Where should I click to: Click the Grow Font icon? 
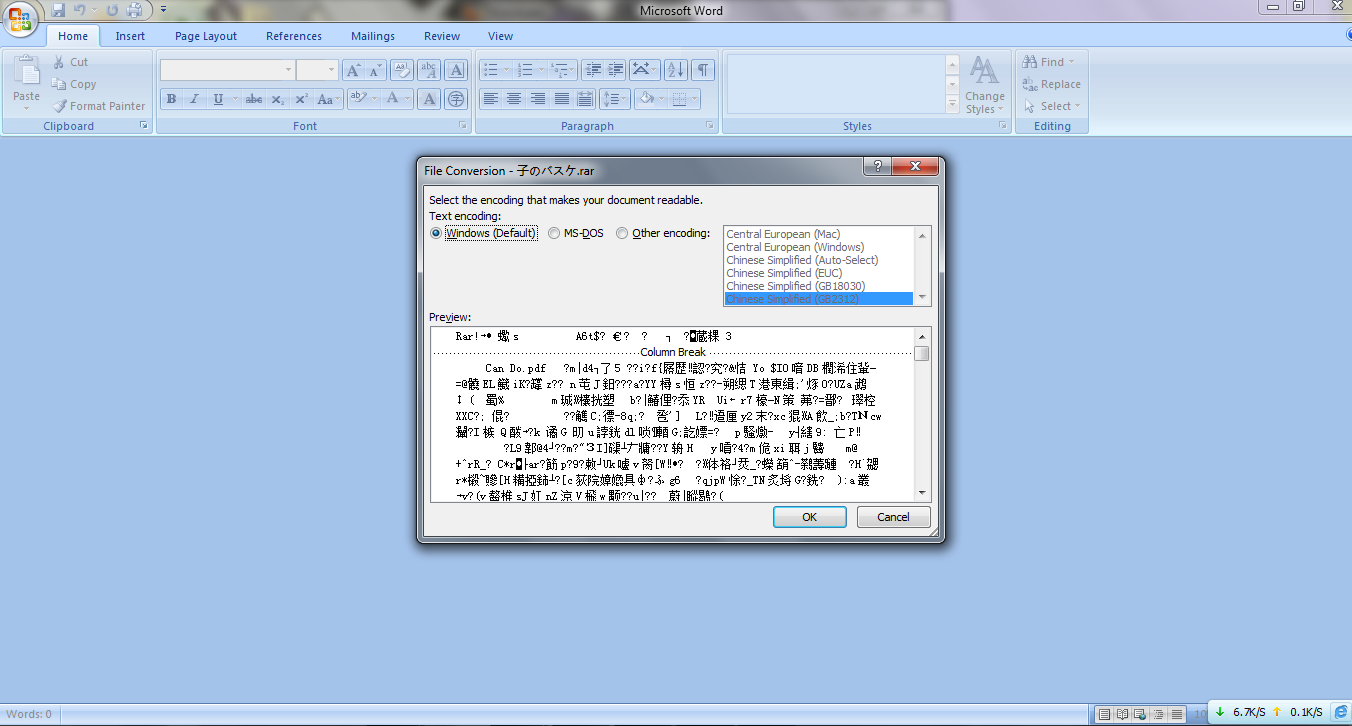coord(353,70)
